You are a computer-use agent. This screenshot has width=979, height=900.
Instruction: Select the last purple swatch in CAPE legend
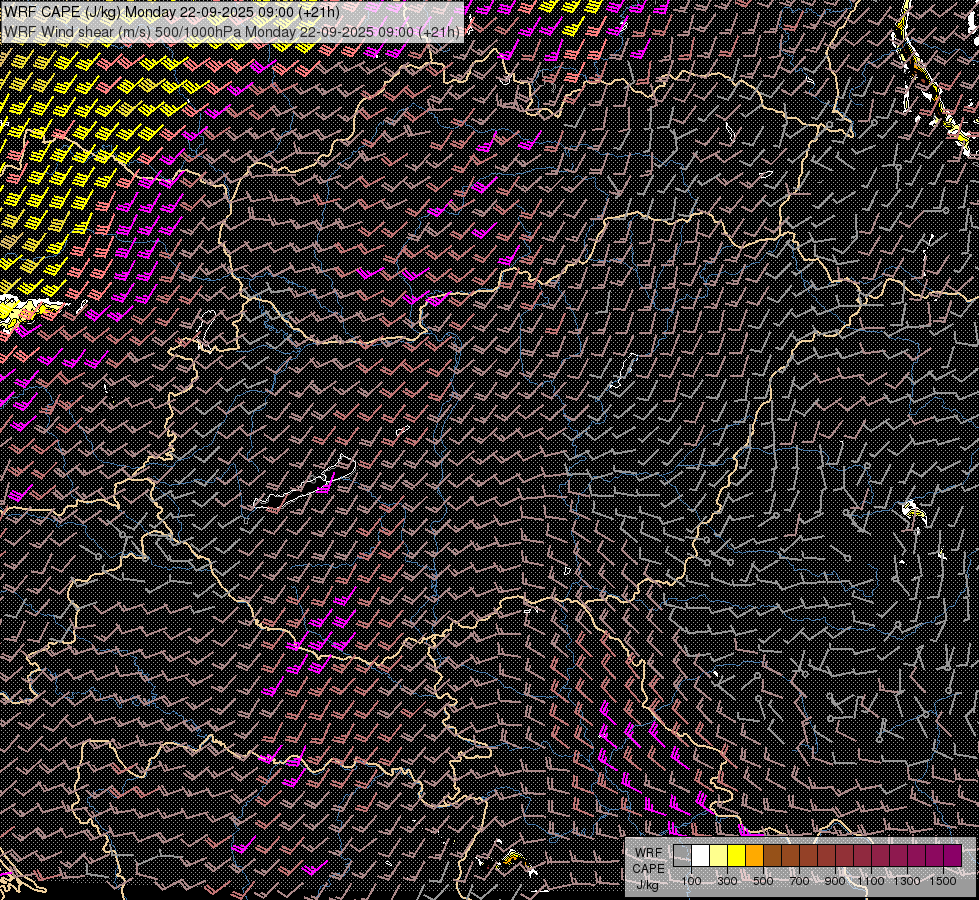(x=953, y=855)
